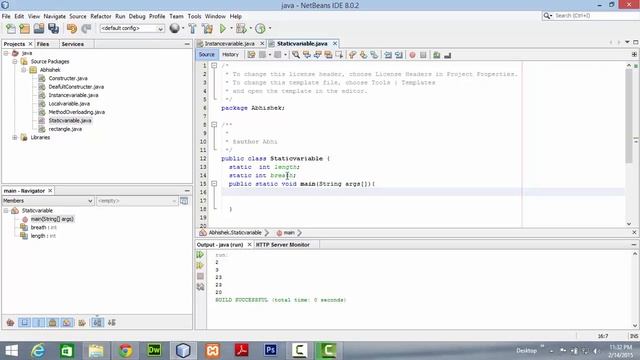Go to the Next Bookmark icon

coord(363,55)
